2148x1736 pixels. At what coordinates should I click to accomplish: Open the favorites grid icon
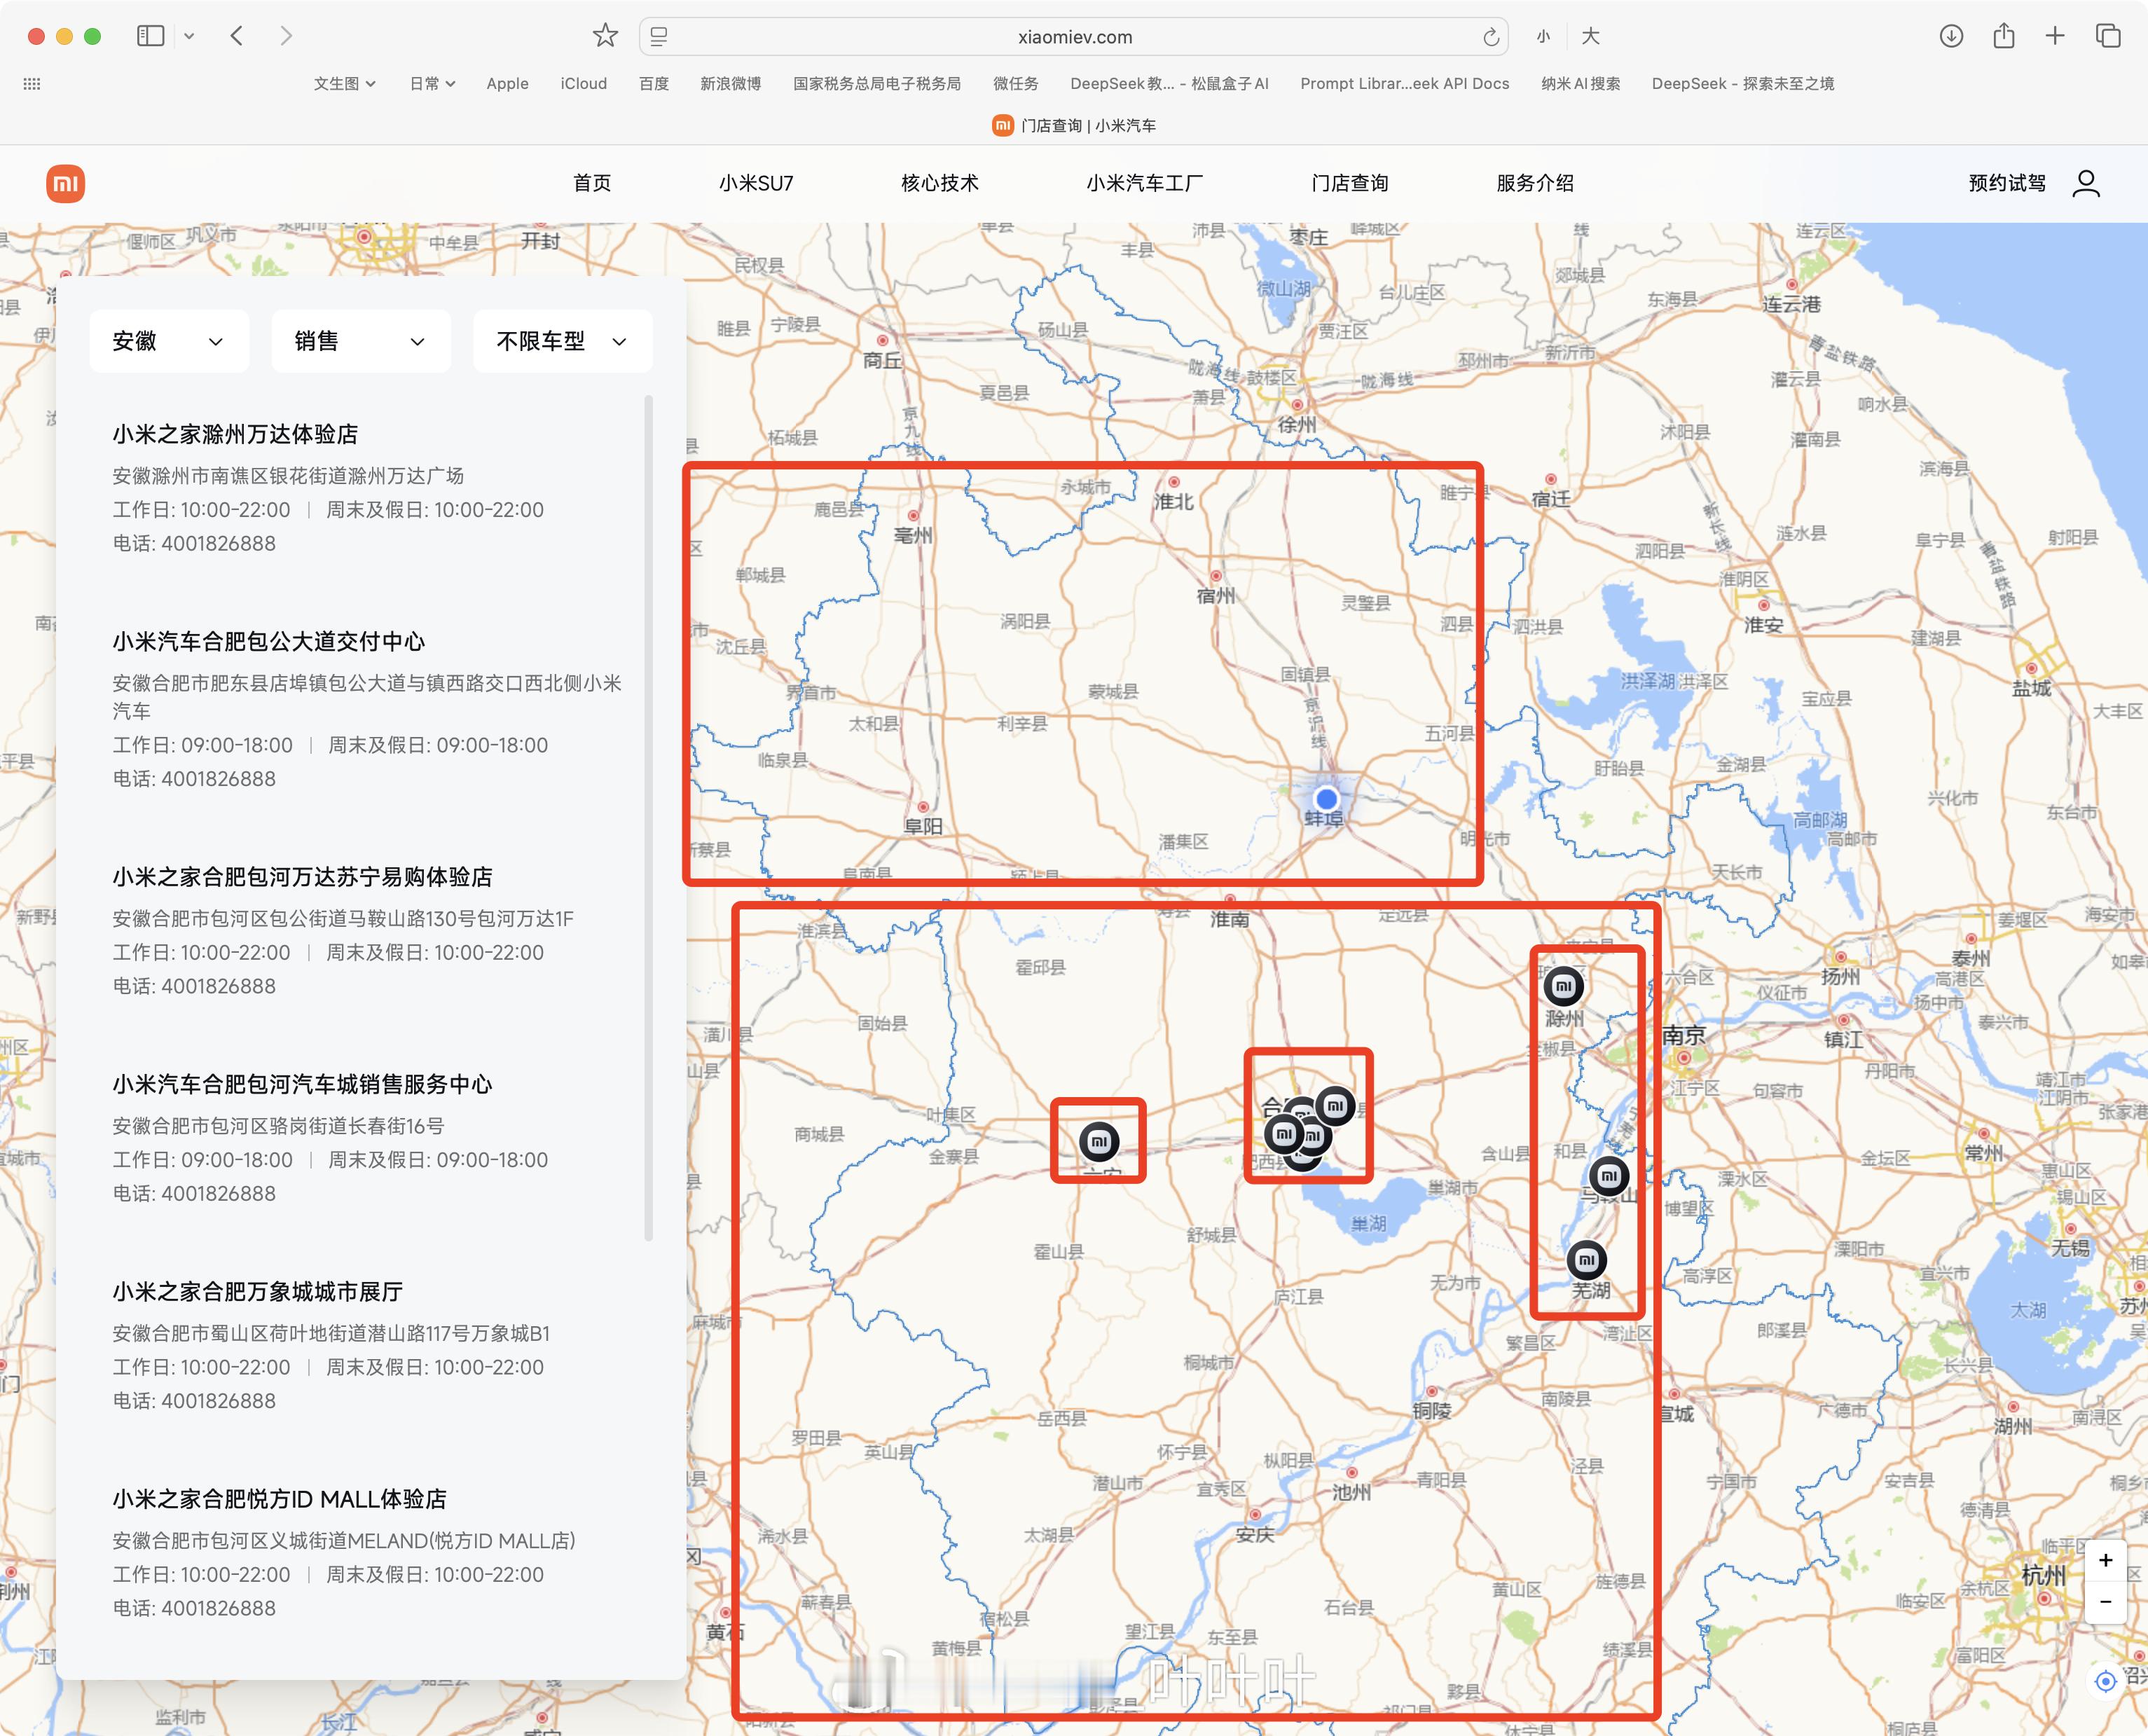(x=32, y=84)
